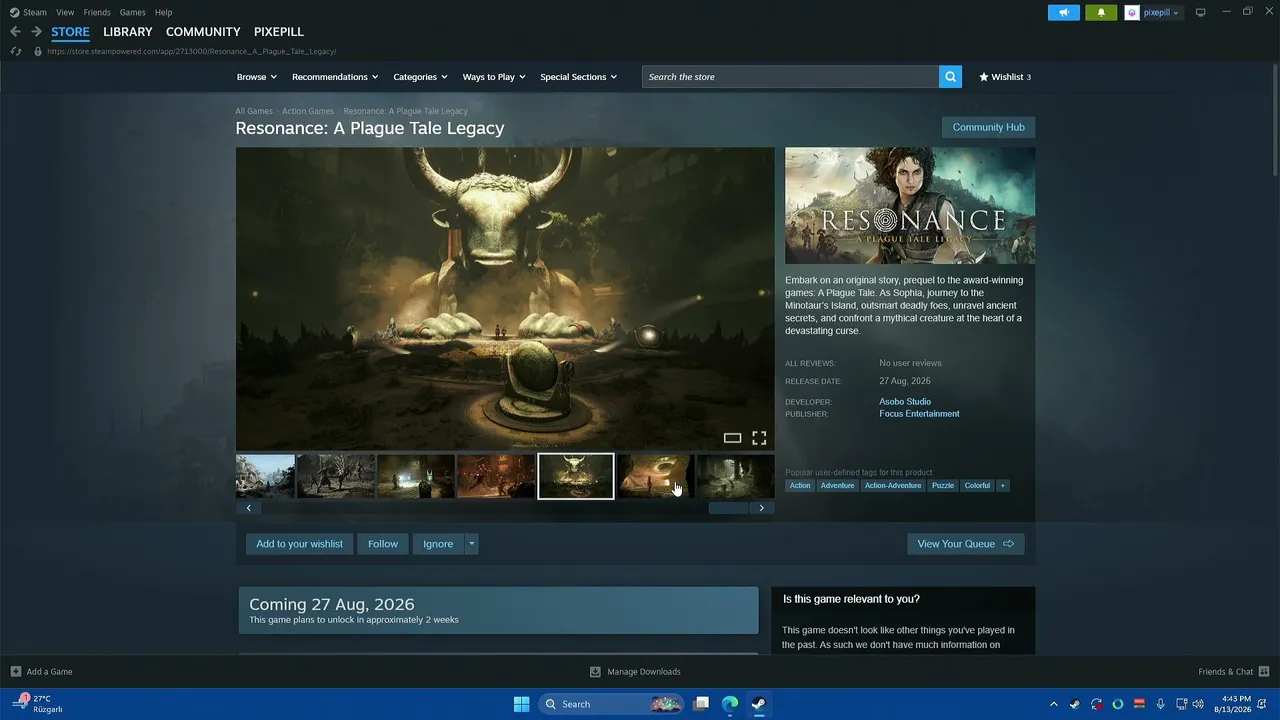Launch Microsoft Edge from the taskbar

[730, 704]
